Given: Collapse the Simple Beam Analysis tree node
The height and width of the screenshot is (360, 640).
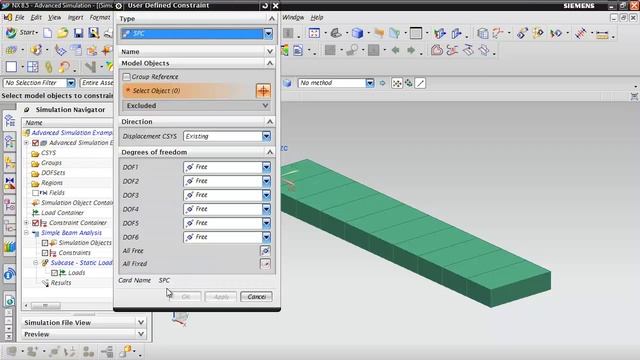Looking at the screenshot, I should point(27,233).
